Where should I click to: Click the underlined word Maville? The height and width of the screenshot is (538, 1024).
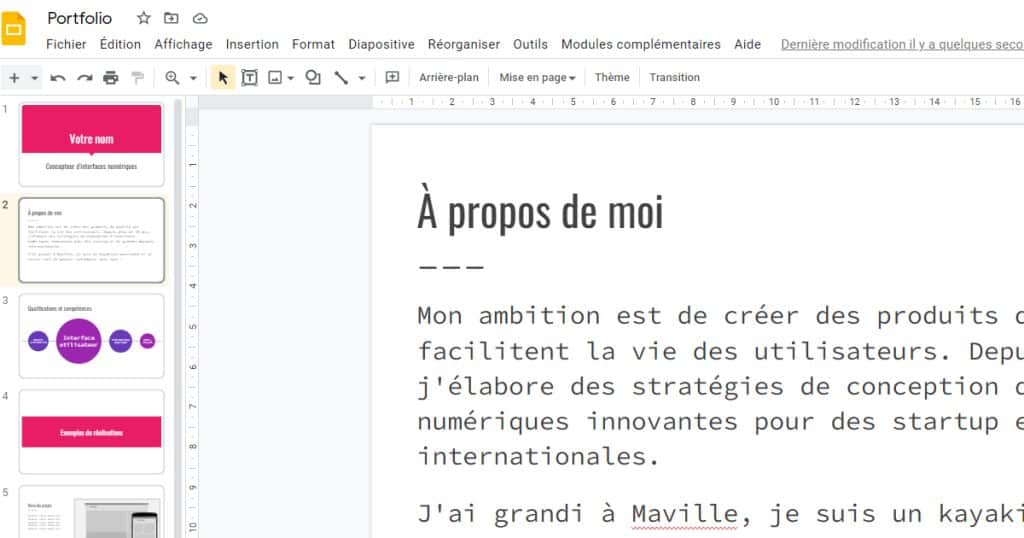click(684, 514)
